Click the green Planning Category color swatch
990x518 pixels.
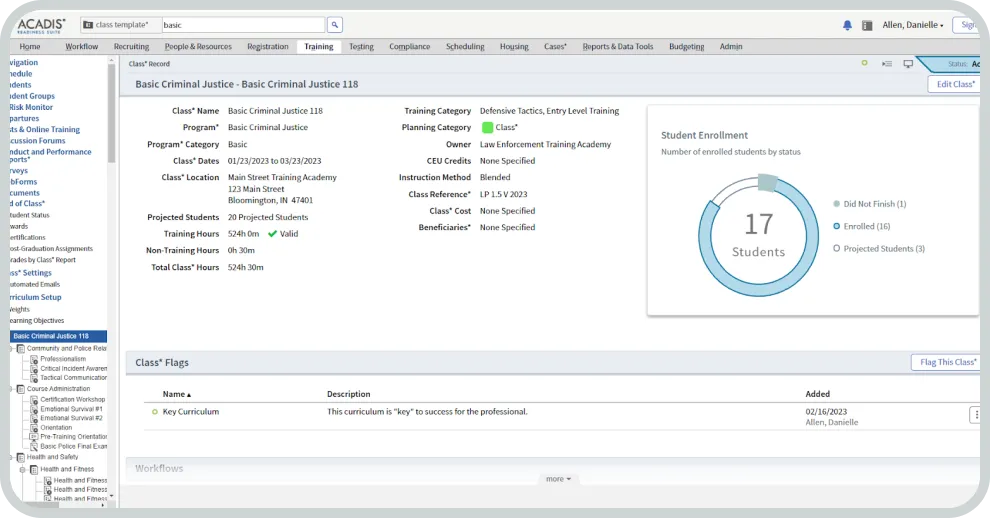pos(487,128)
